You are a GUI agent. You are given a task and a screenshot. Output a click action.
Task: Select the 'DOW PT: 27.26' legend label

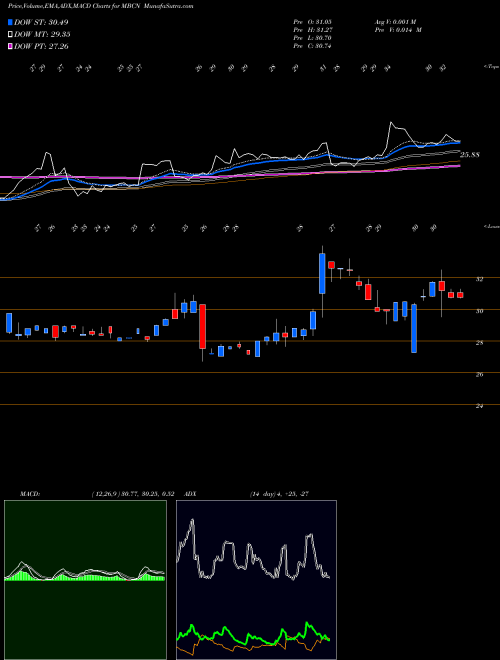coord(41,46)
